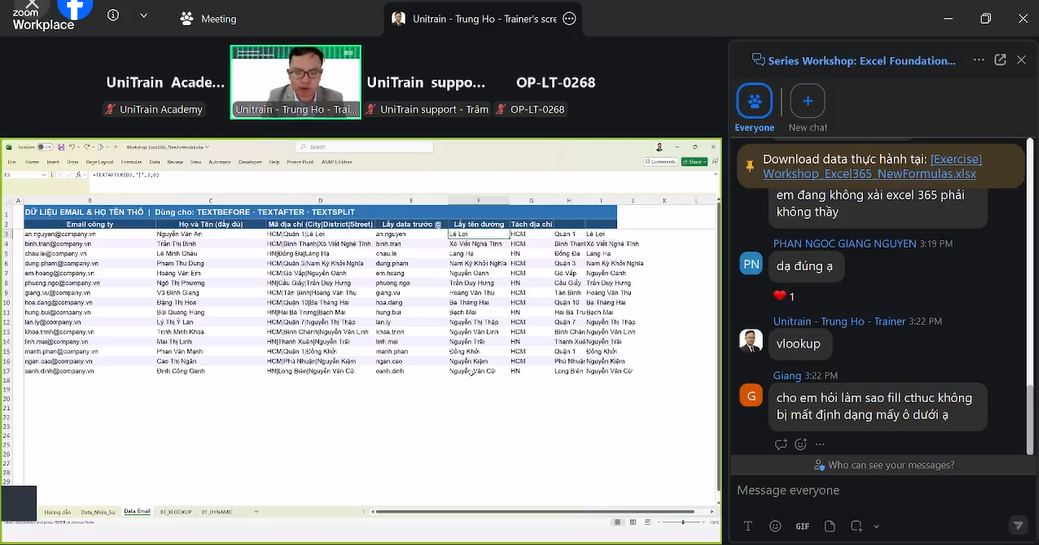Select cell with 'an.nguyen@company.vn'
Image resolution: width=1039 pixels, height=545 pixels.
coord(89,234)
